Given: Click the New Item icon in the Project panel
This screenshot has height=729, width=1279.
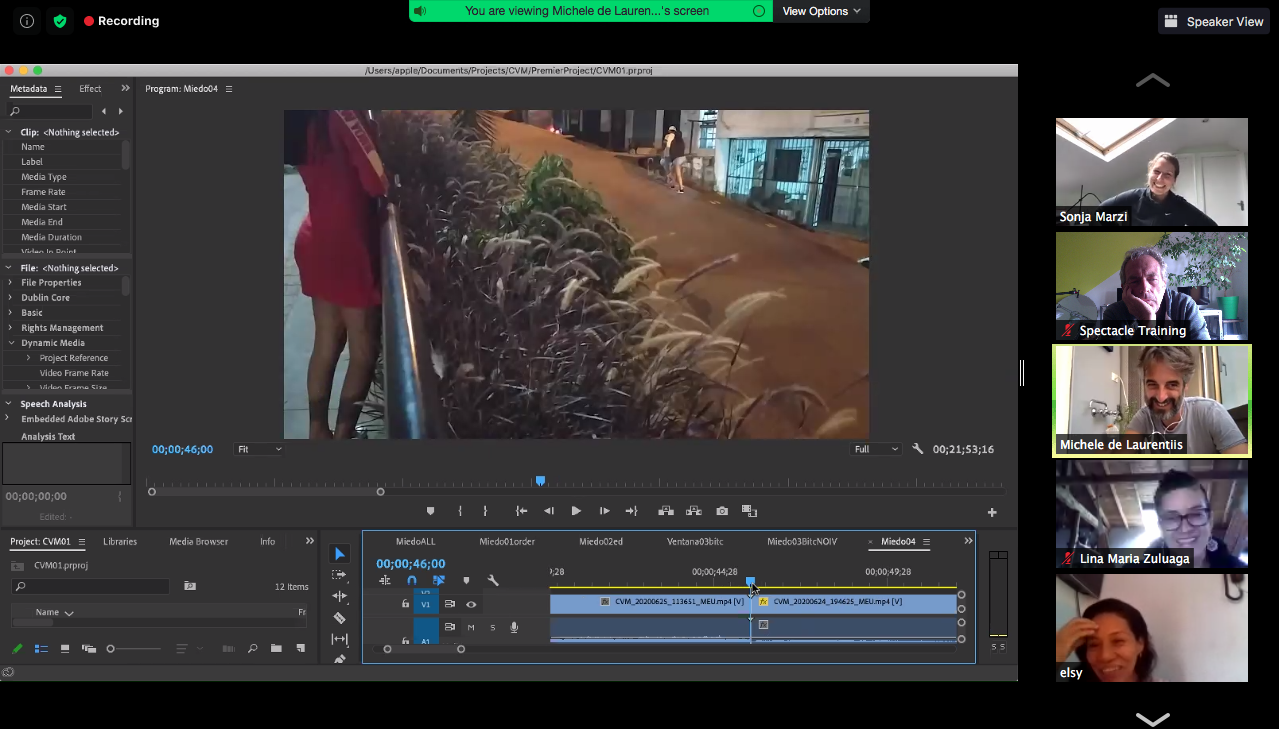Looking at the screenshot, I should pos(299,649).
